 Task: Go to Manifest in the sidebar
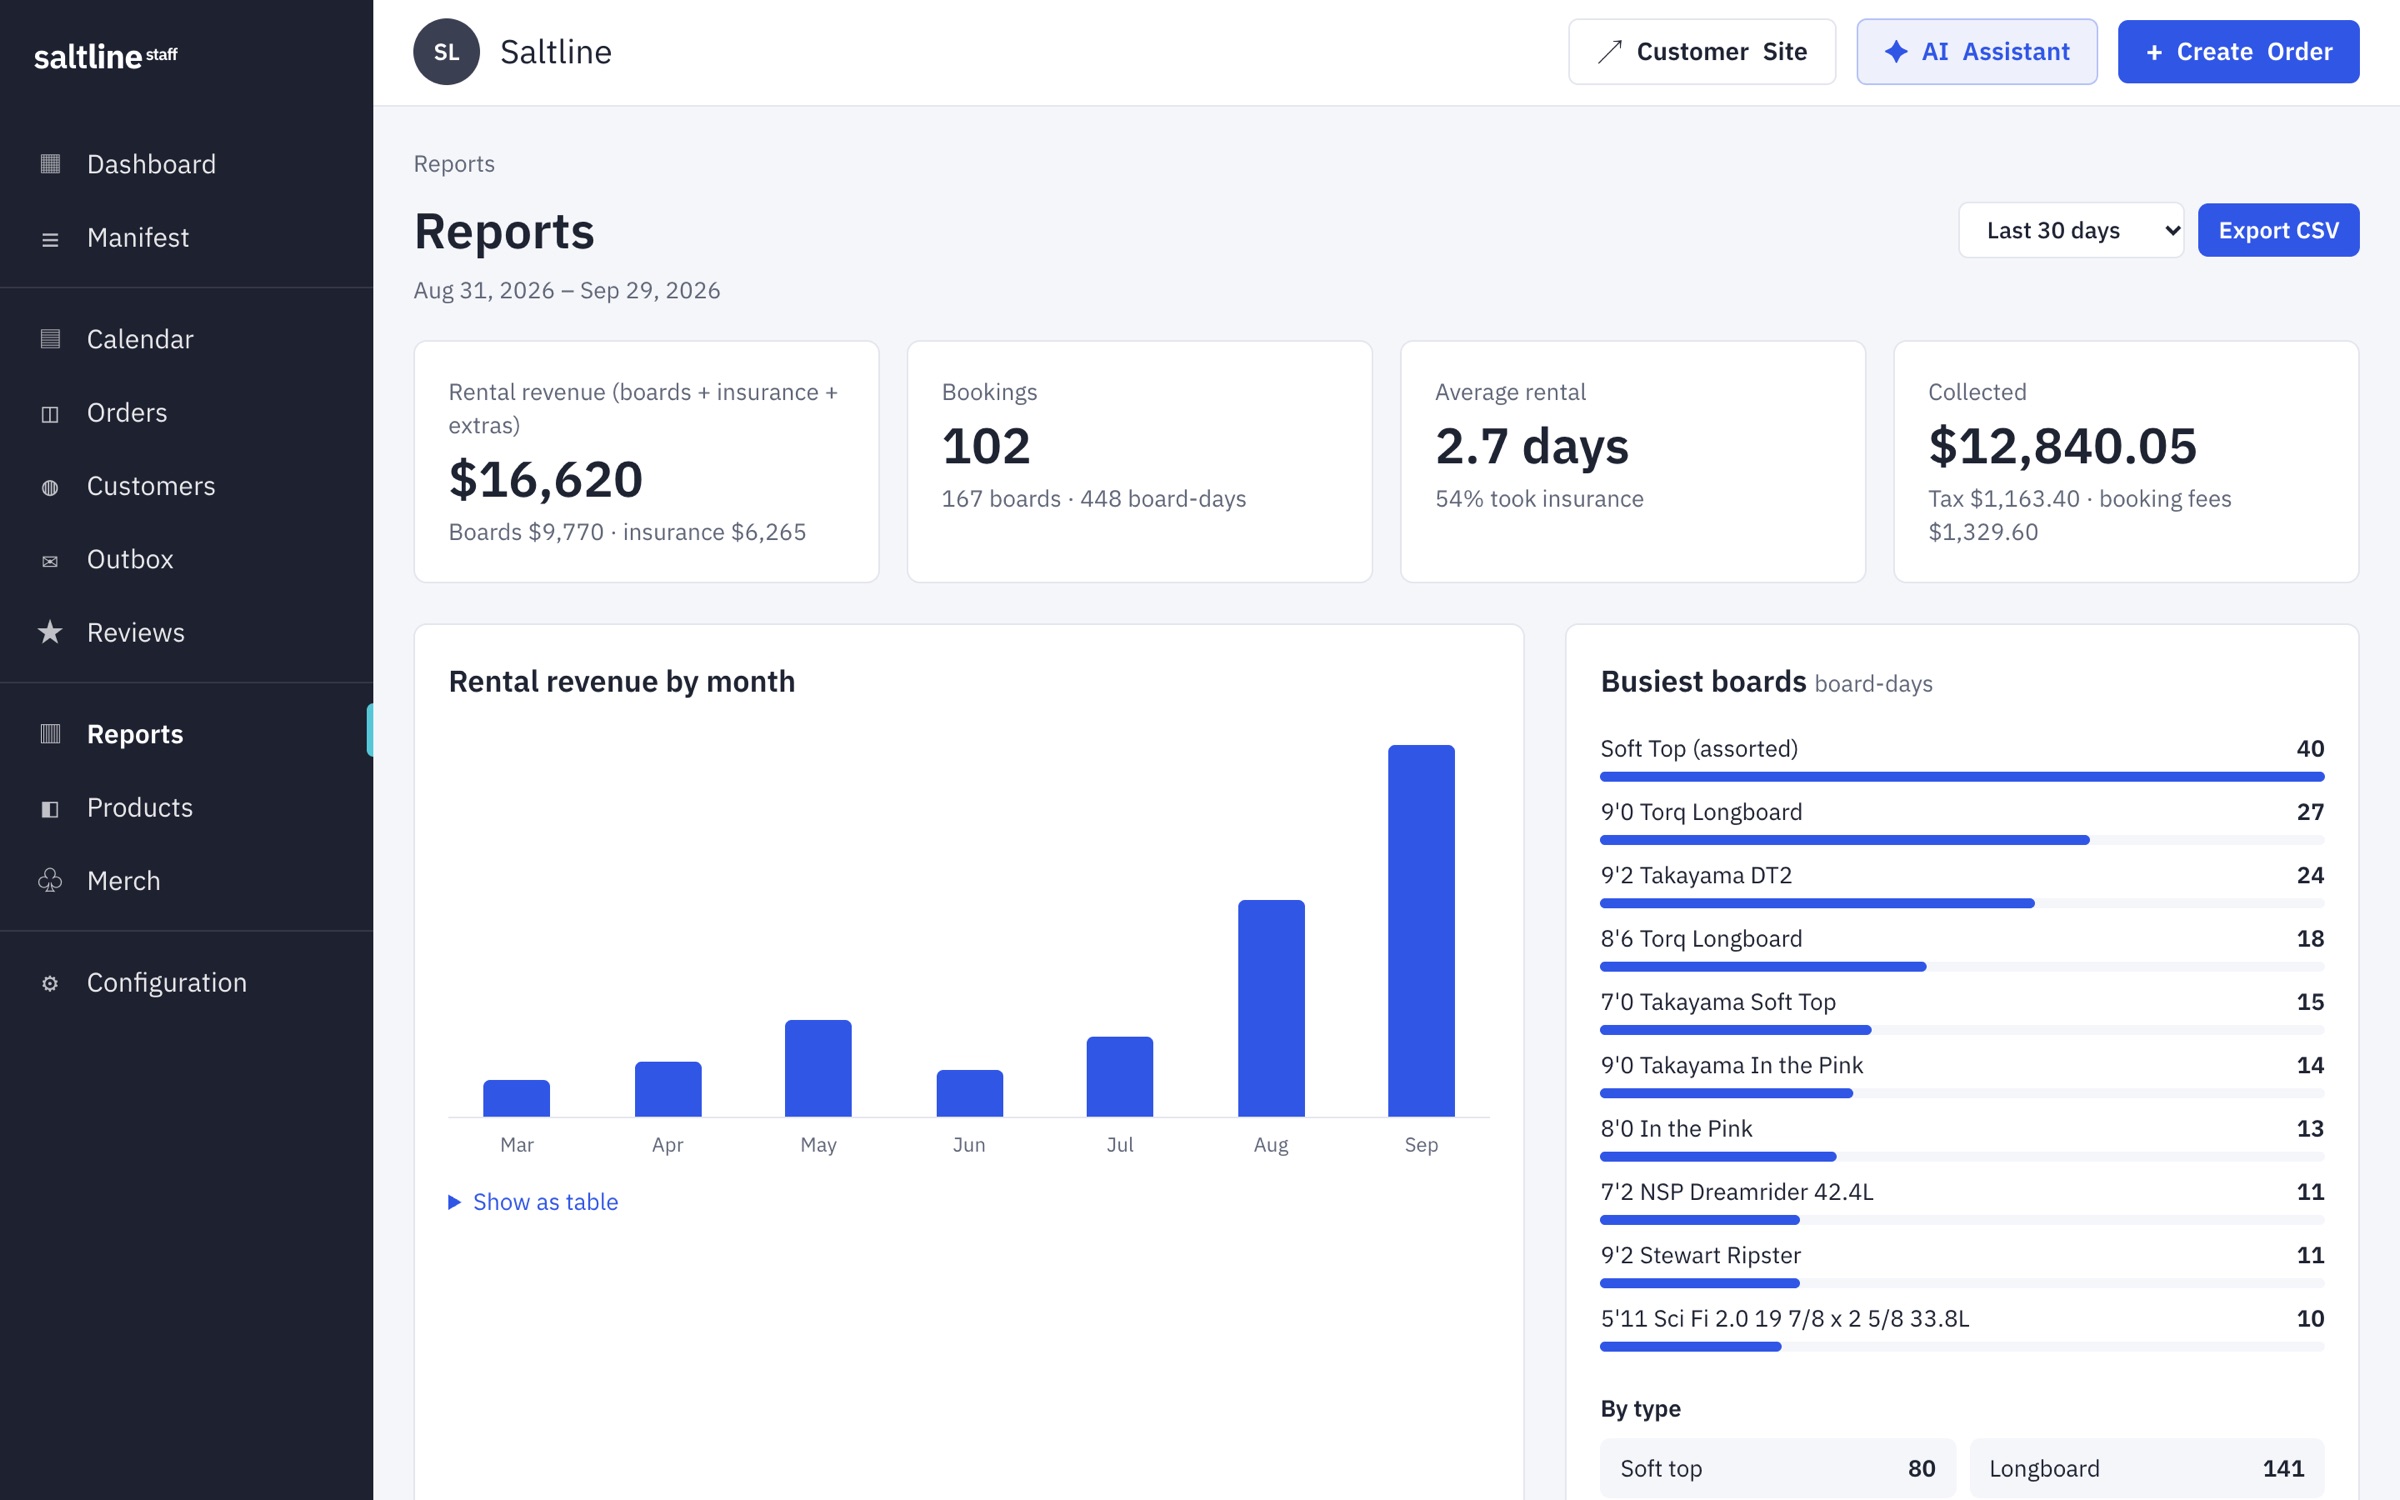point(186,238)
